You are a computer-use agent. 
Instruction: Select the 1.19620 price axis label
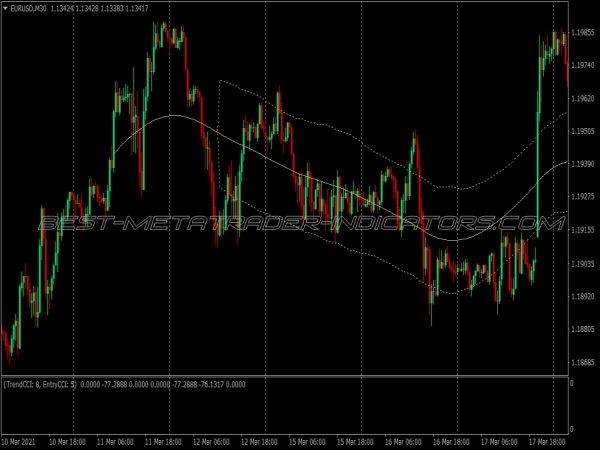[x=583, y=99]
